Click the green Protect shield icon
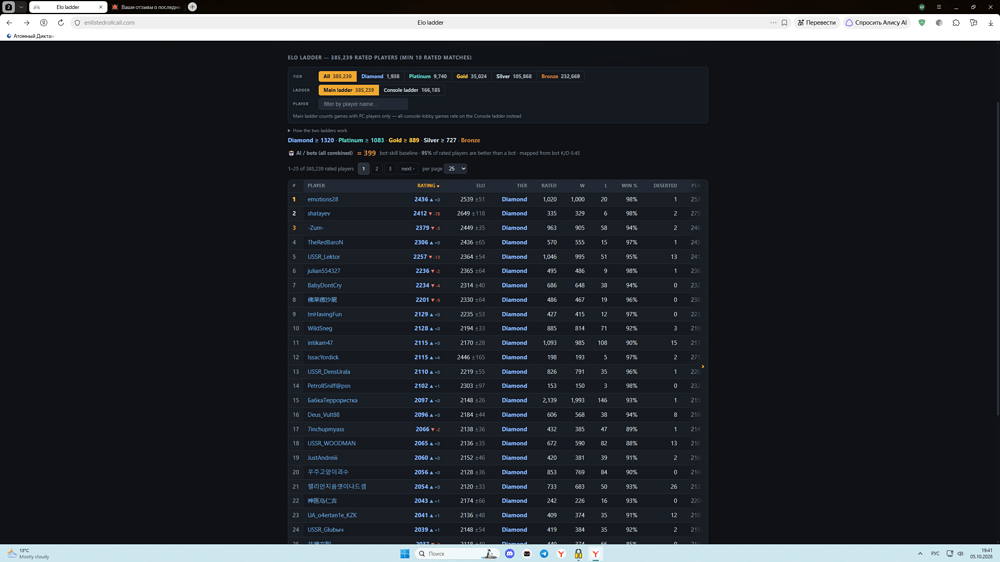The width and height of the screenshot is (1000, 562). click(922, 22)
